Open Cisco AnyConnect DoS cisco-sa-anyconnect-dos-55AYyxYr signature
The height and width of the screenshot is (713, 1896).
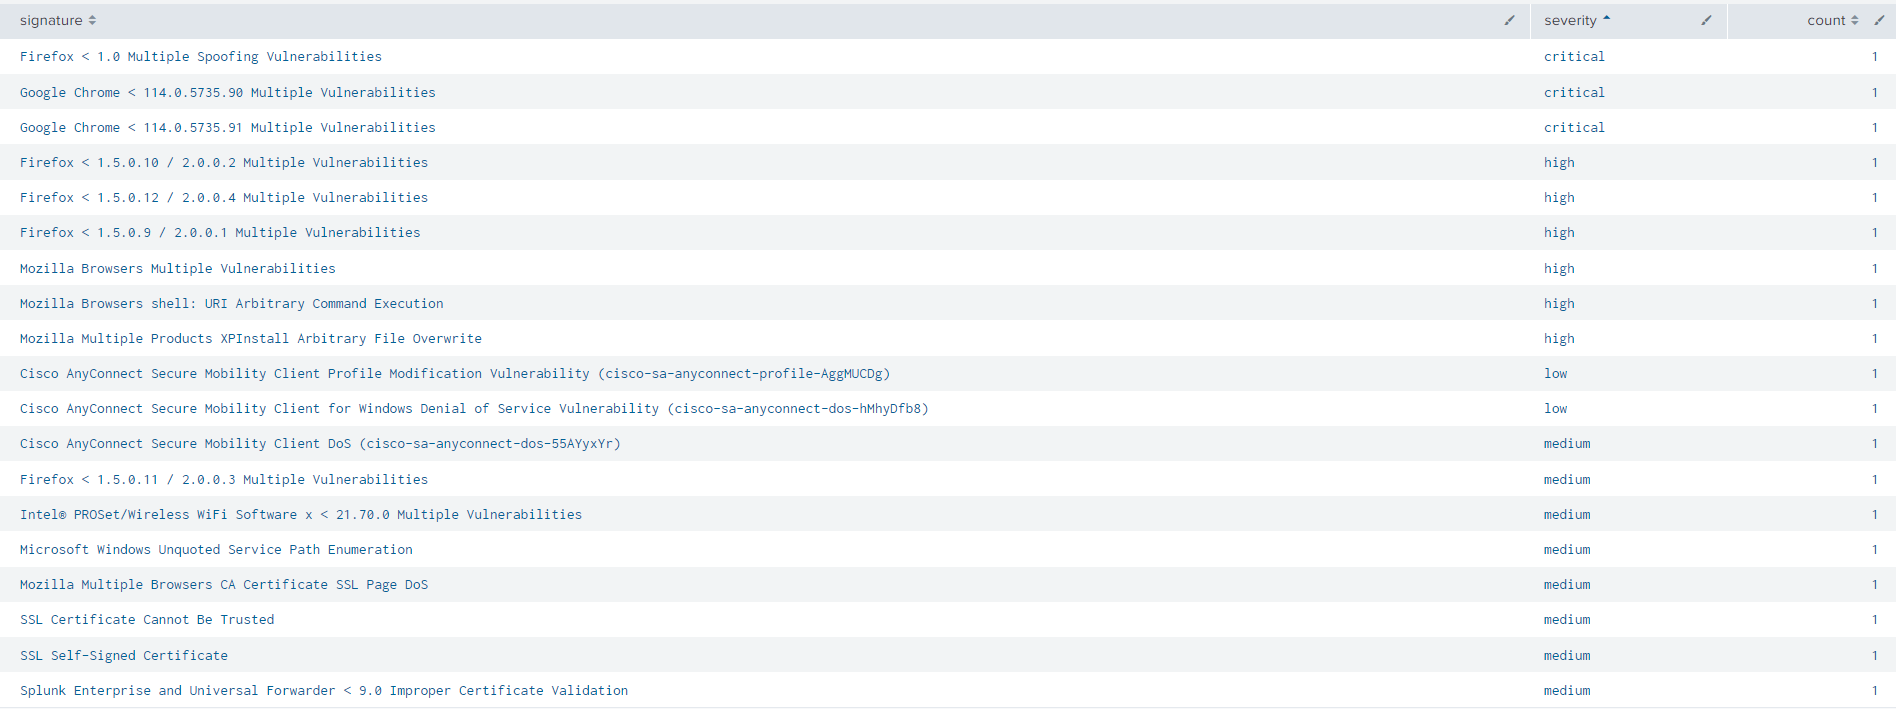pos(320,443)
